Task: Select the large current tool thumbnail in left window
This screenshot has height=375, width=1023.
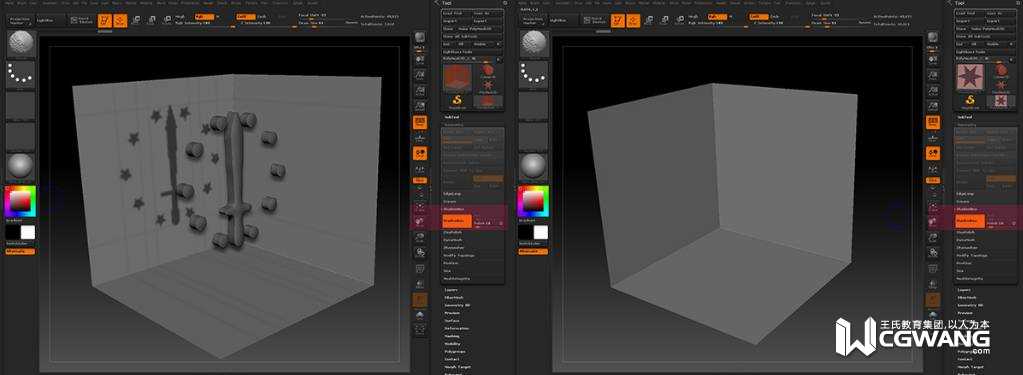Action: (457, 77)
